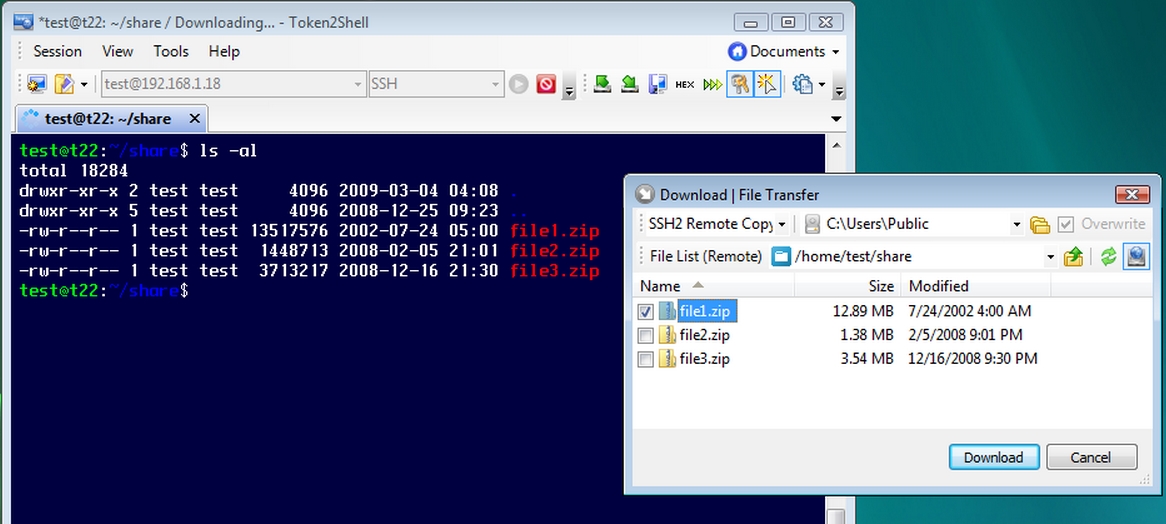Open the View menu
Image resolution: width=1166 pixels, height=524 pixels.
(117, 51)
